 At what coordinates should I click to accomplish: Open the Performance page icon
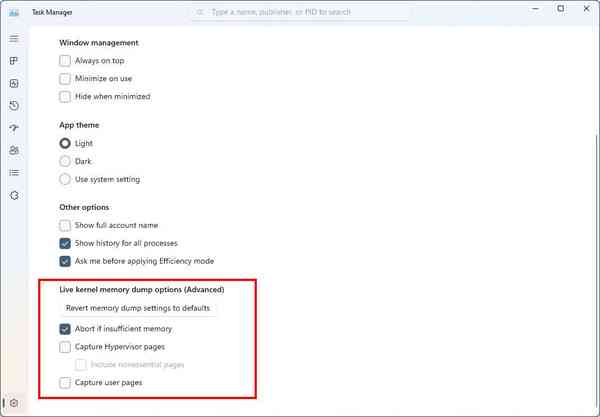pos(14,83)
